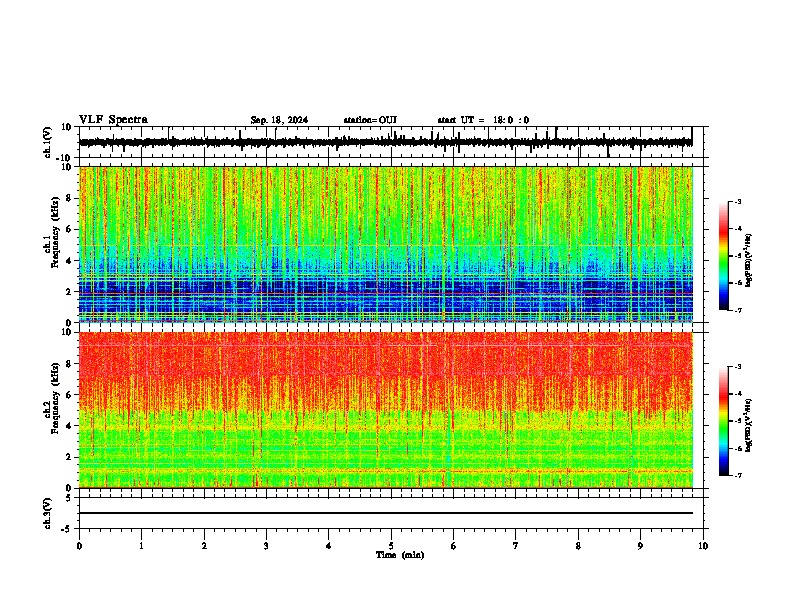Click the "2" kHz tick of ch.2 spectrogram
792x612 pixels.
(x=70, y=457)
